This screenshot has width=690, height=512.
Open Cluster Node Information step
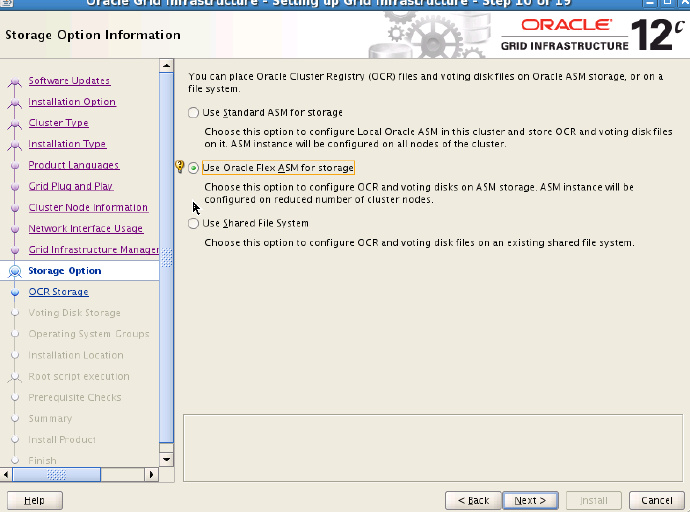88,207
